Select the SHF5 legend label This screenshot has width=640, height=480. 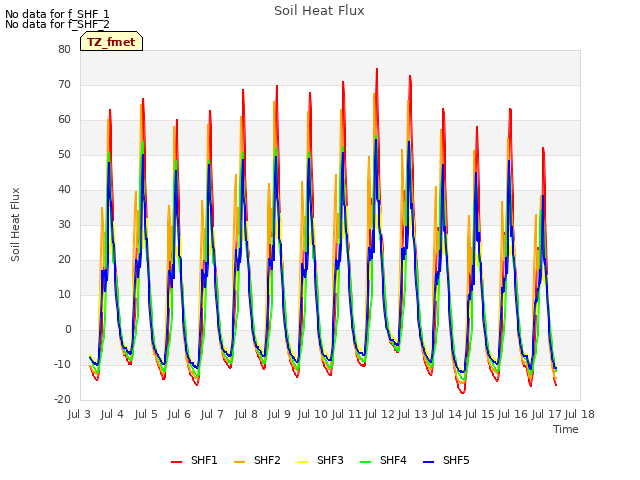pyautogui.click(x=456, y=460)
